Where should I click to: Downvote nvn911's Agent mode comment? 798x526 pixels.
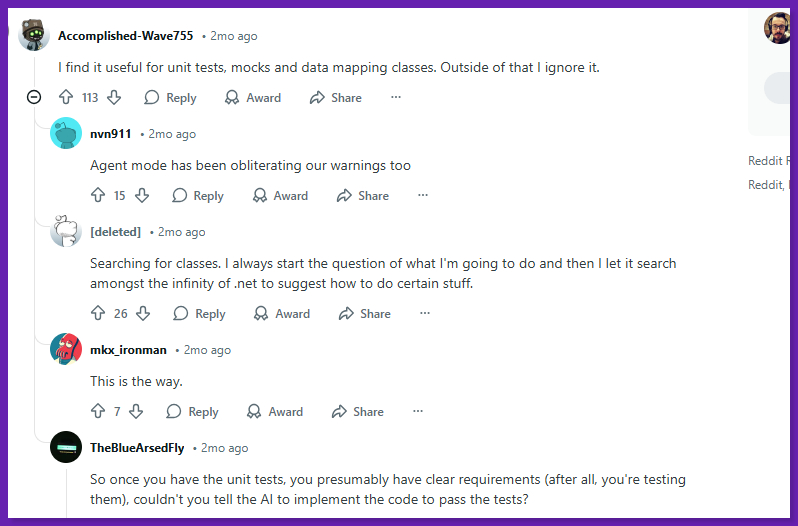(142, 196)
